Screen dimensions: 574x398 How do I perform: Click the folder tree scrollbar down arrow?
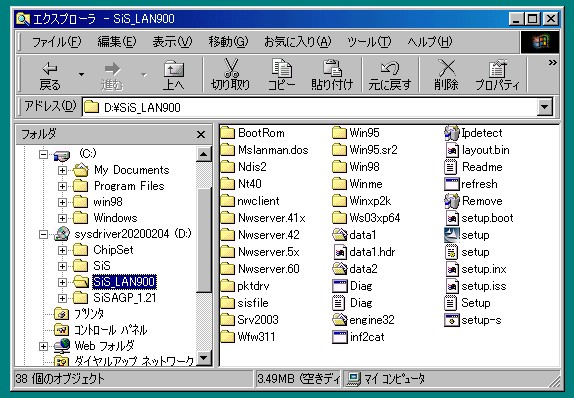(x=204, y=357)
